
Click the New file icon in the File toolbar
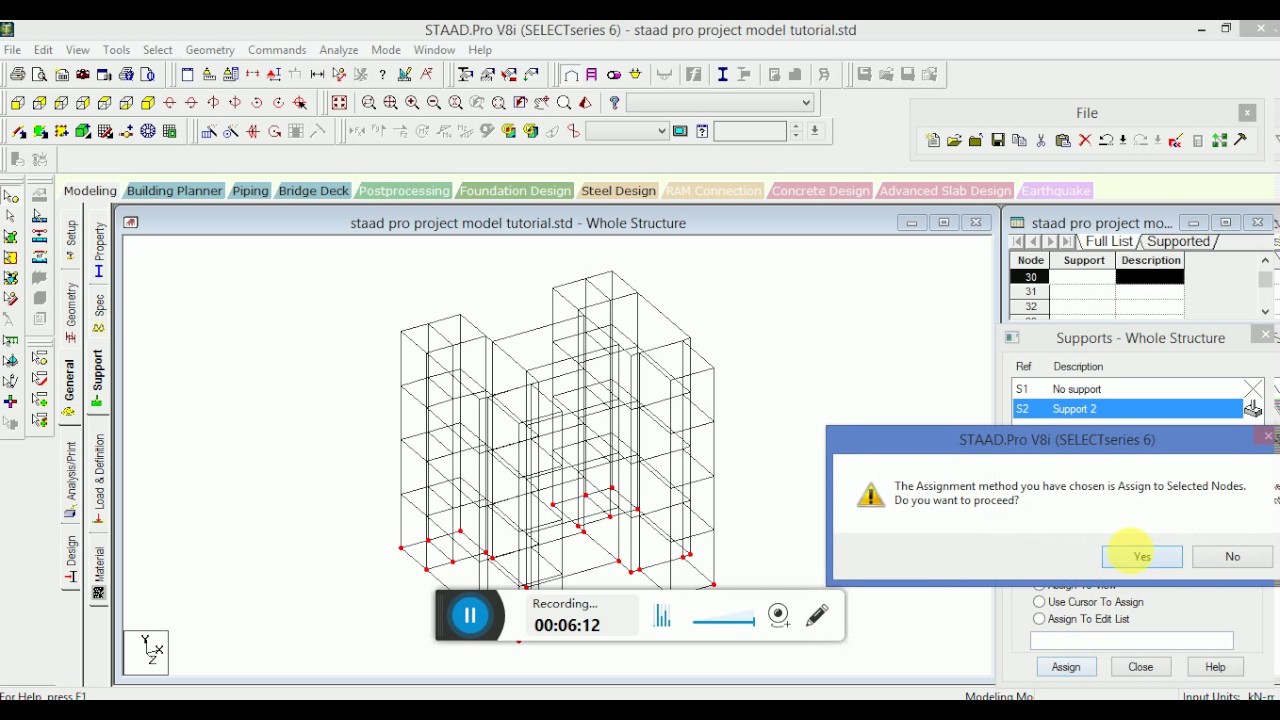[932, 141]
